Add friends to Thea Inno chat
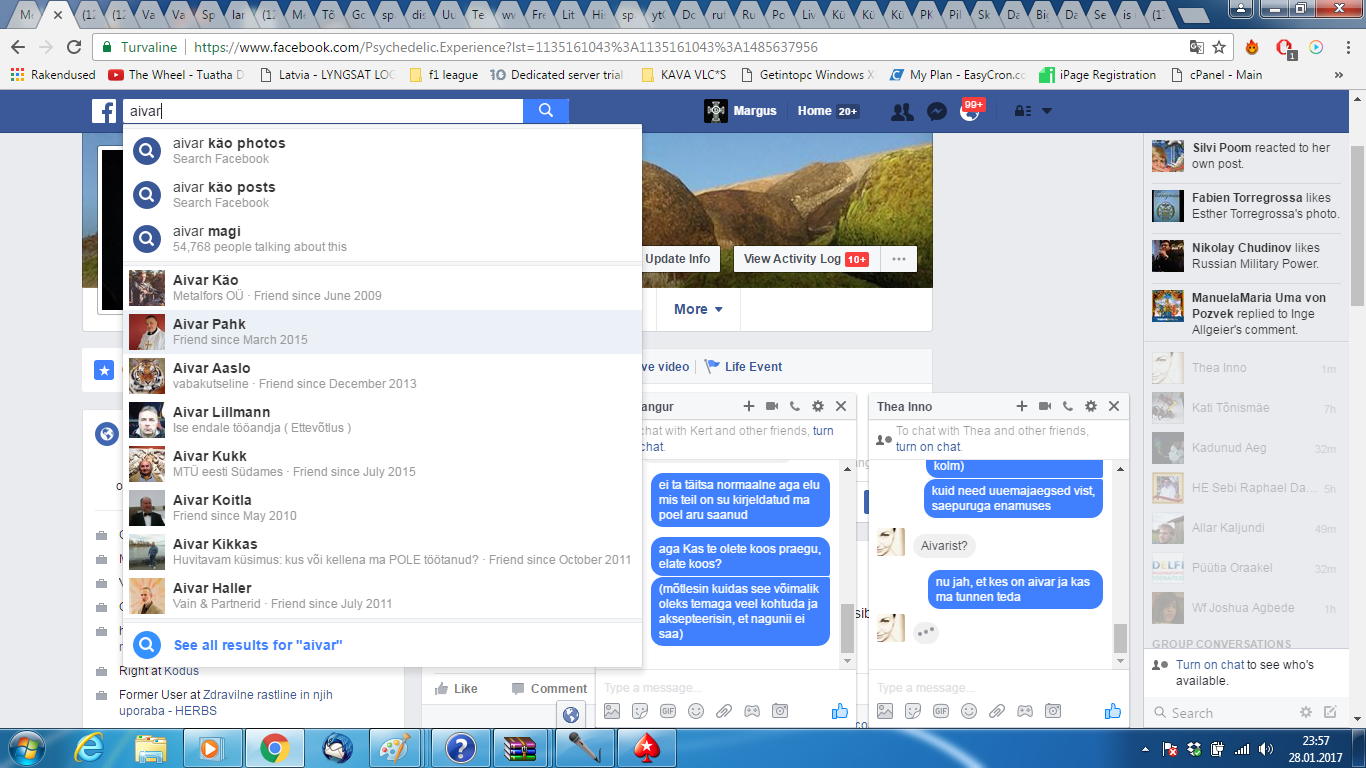 (x=1021, y=406)
